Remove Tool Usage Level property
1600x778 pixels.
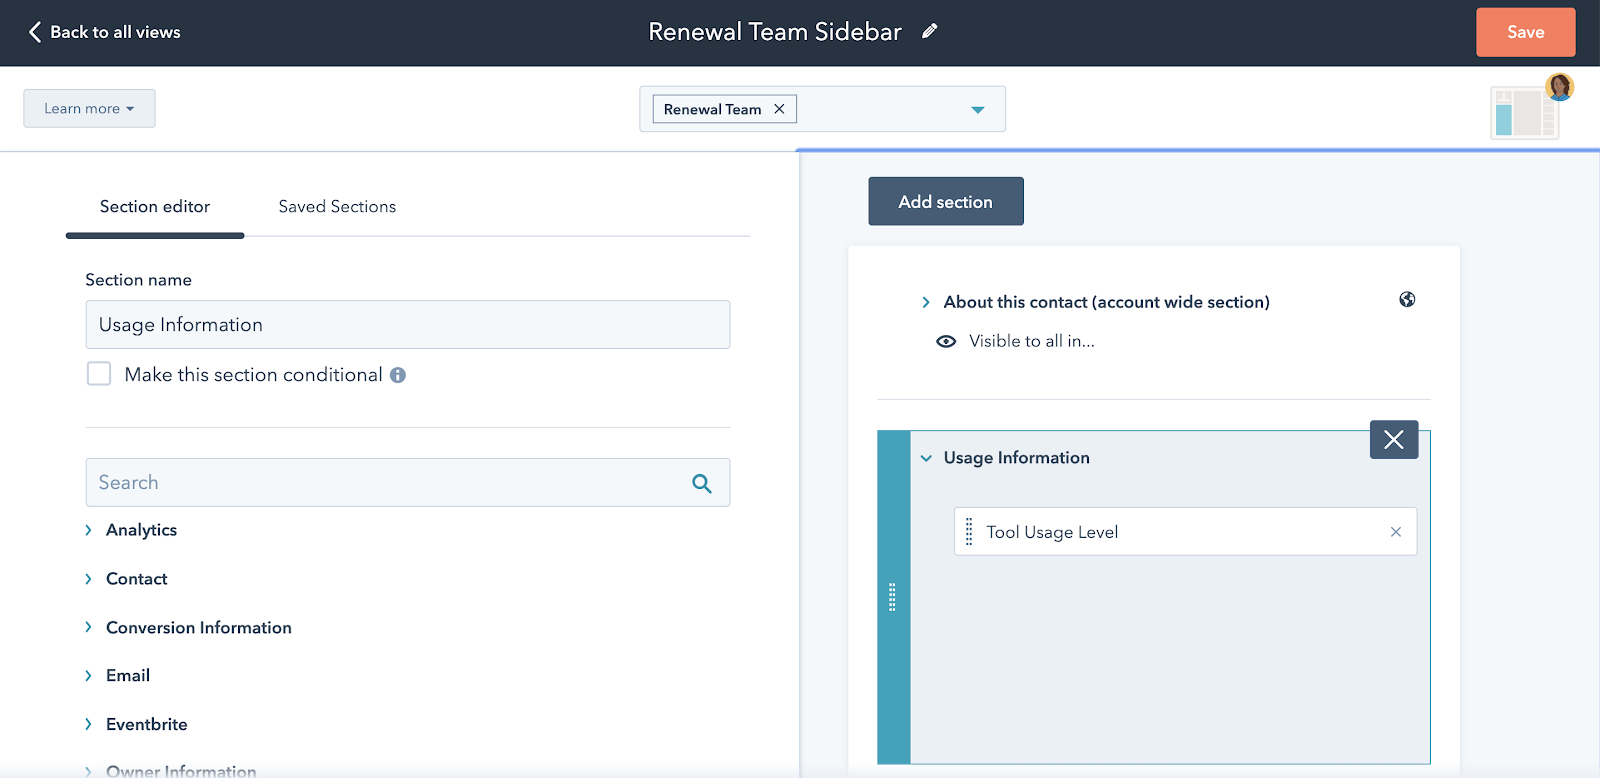(x=1396, y=532)
